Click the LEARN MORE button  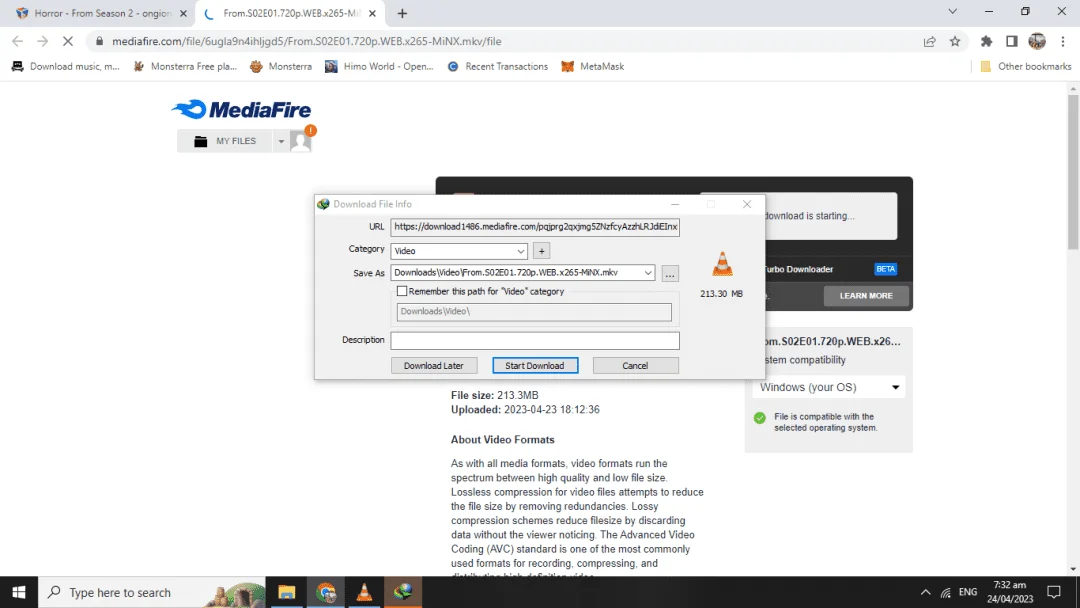coord(866,295)
